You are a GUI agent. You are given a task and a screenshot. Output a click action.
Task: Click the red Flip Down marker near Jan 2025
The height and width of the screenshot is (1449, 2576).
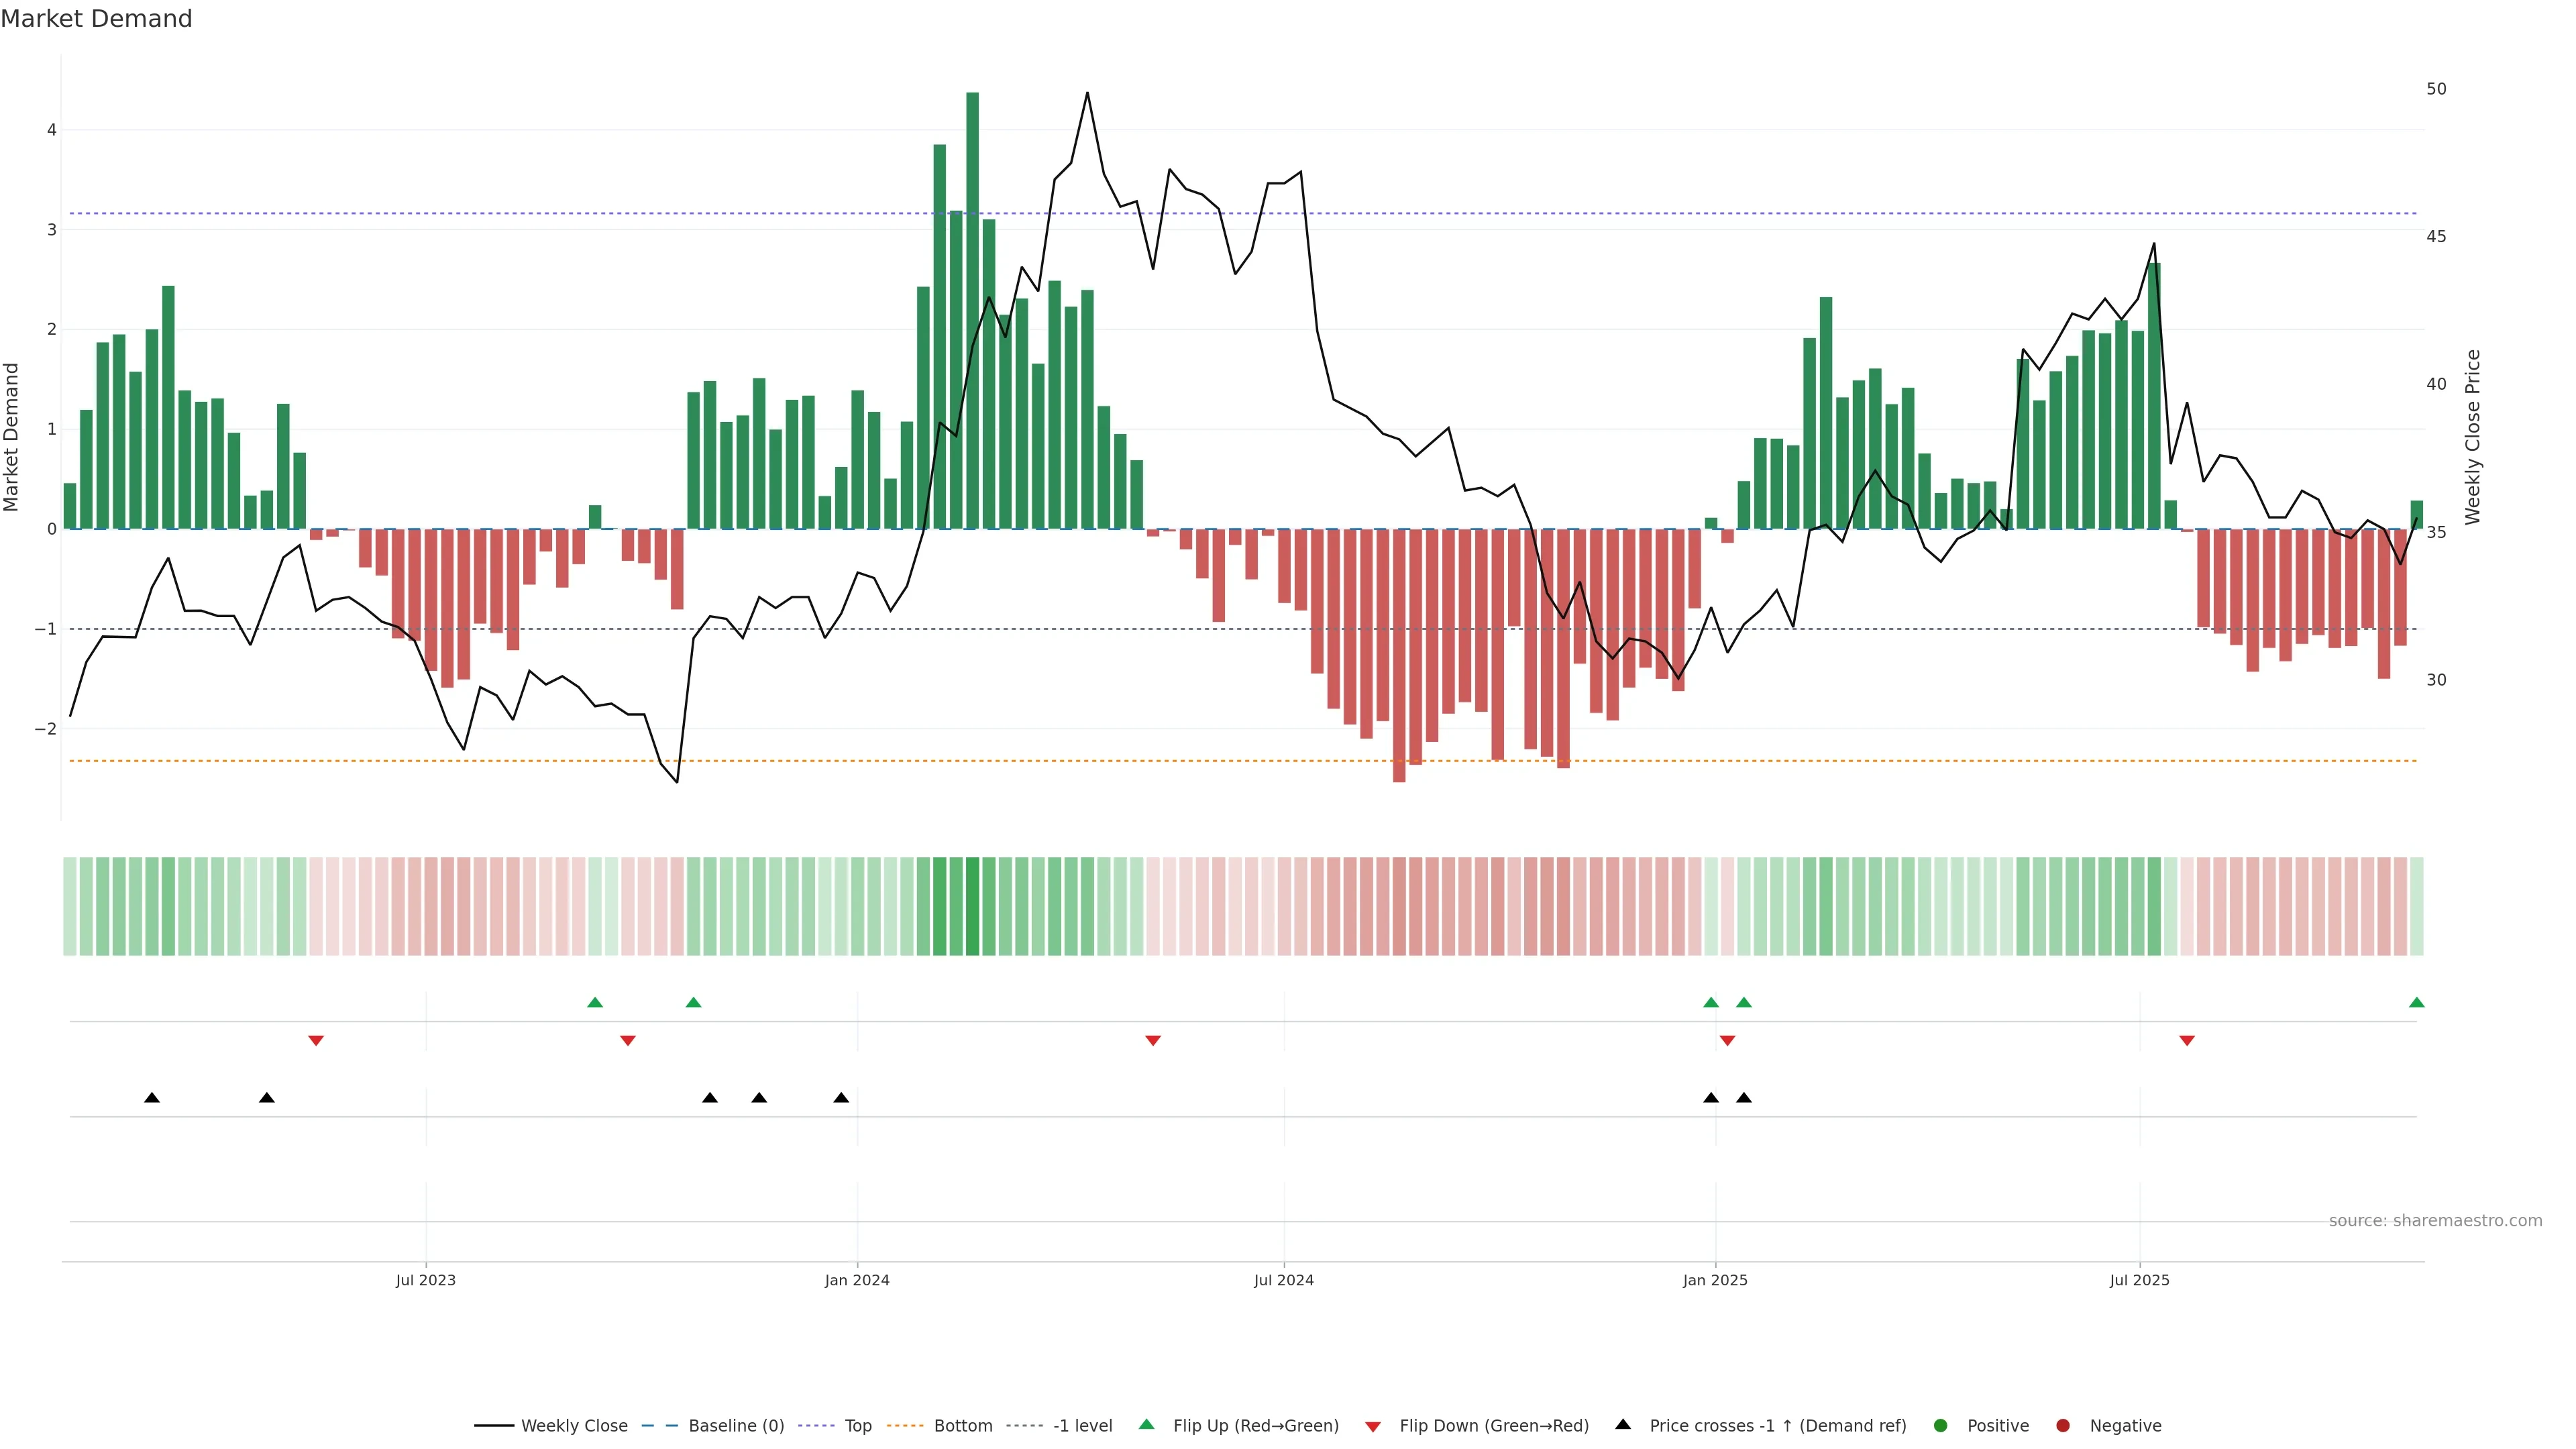[x=1727, y=1041]
